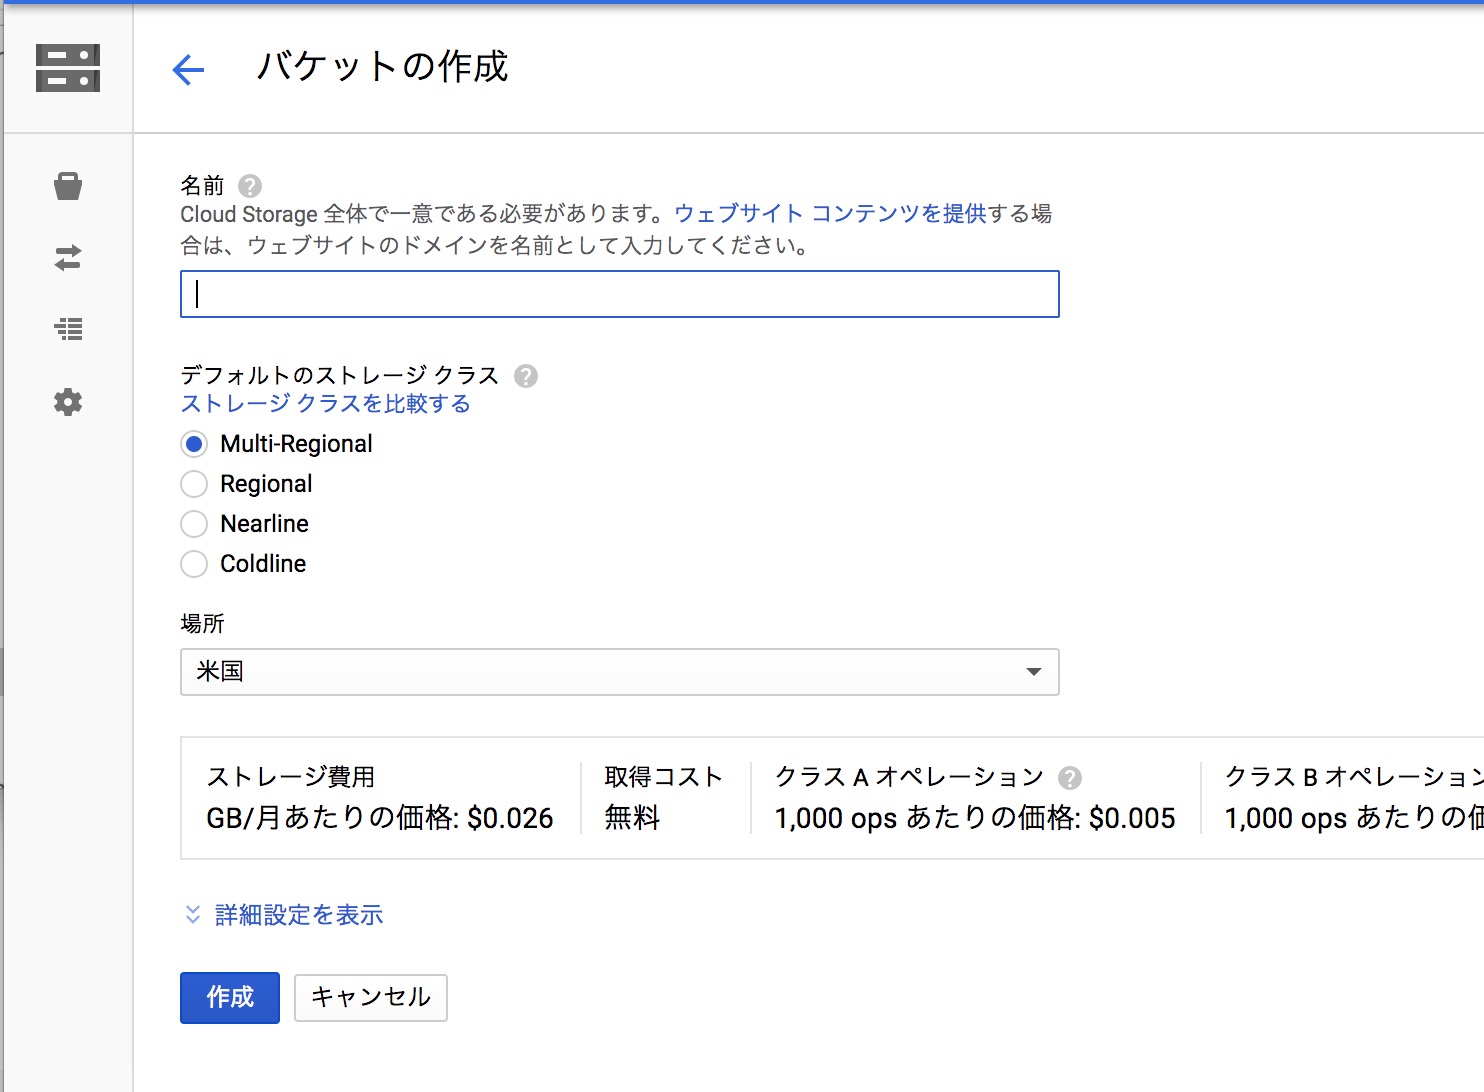Choose the Coldline storage class
The image size is (1484, 1092).
[x=194, y=564]
